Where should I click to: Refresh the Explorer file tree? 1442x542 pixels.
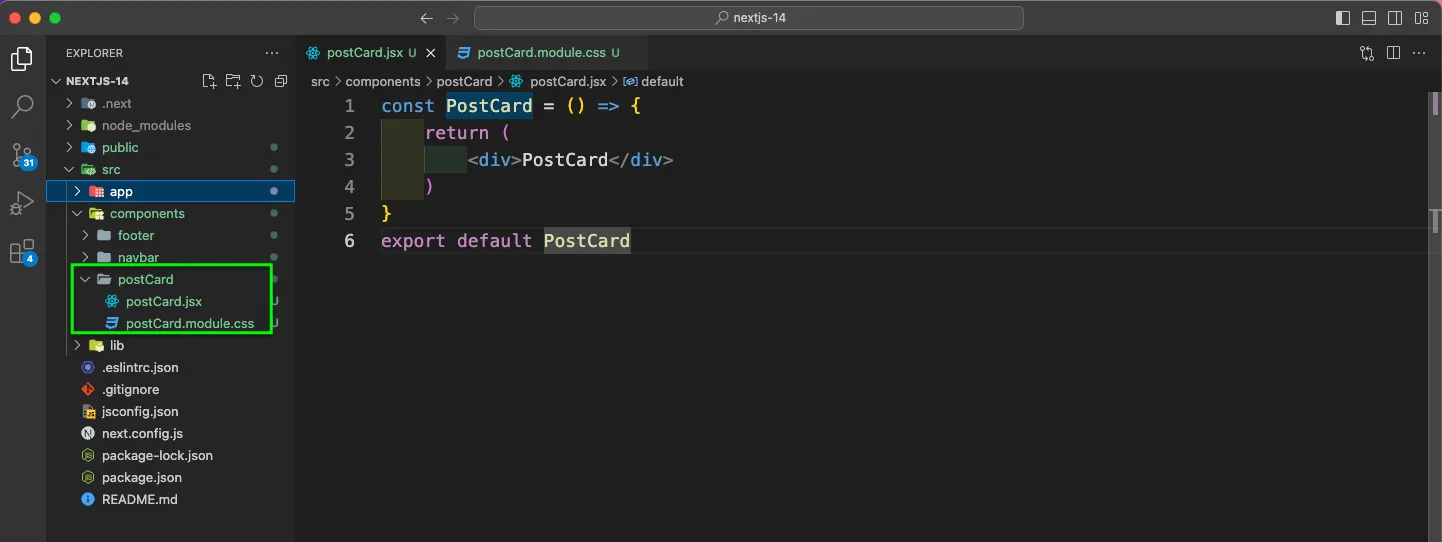257,81
